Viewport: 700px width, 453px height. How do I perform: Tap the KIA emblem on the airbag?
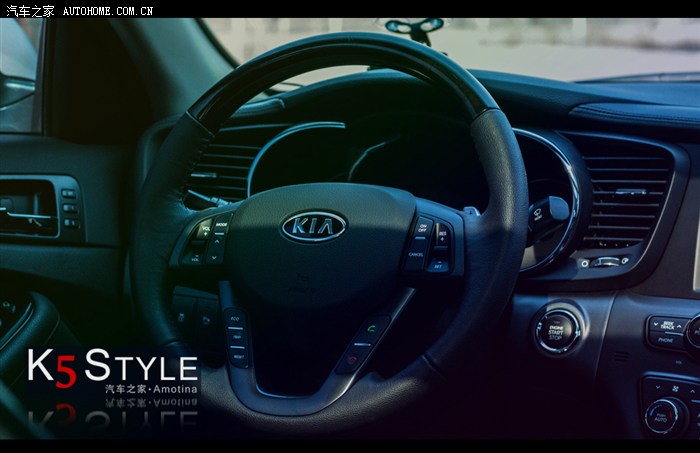(x=313, y=226)
